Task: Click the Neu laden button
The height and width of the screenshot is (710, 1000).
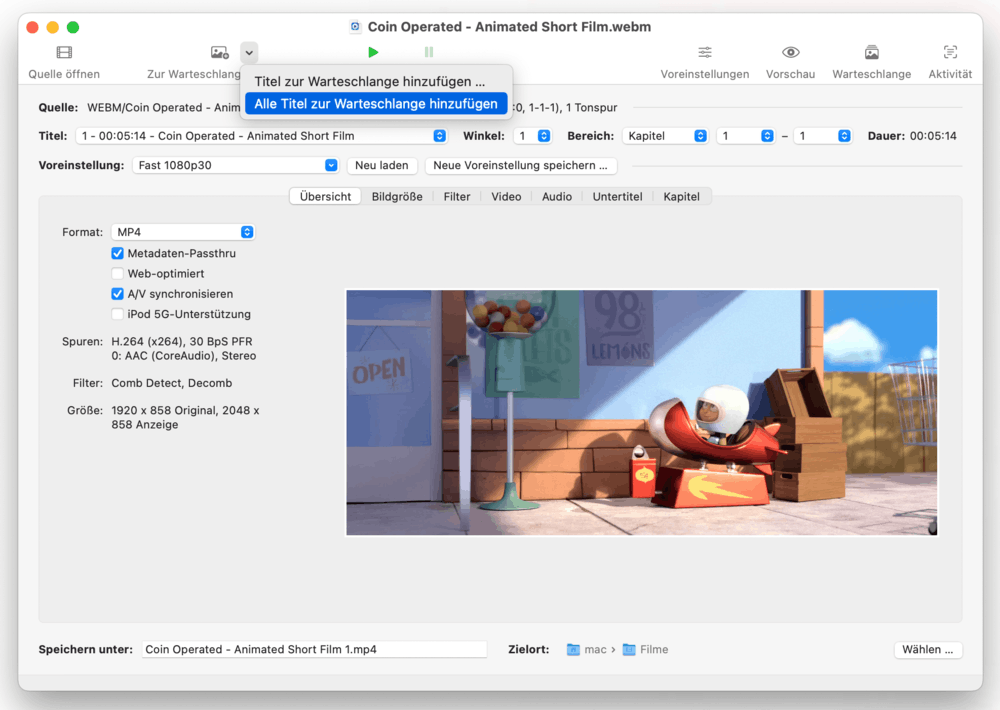Action: click(381, 166)
